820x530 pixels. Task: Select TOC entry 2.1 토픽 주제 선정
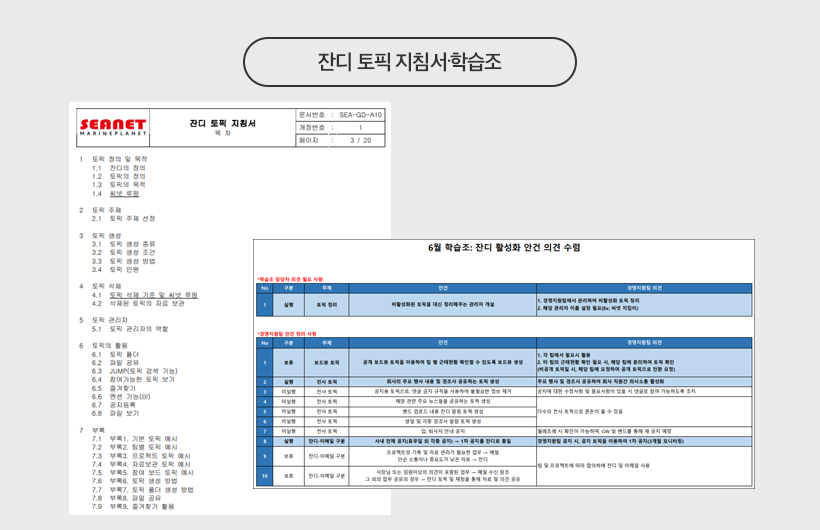click(x=123, y=218)
